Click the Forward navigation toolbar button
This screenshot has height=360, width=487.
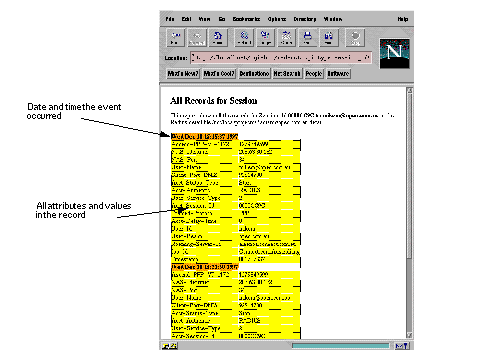point(196,37)
